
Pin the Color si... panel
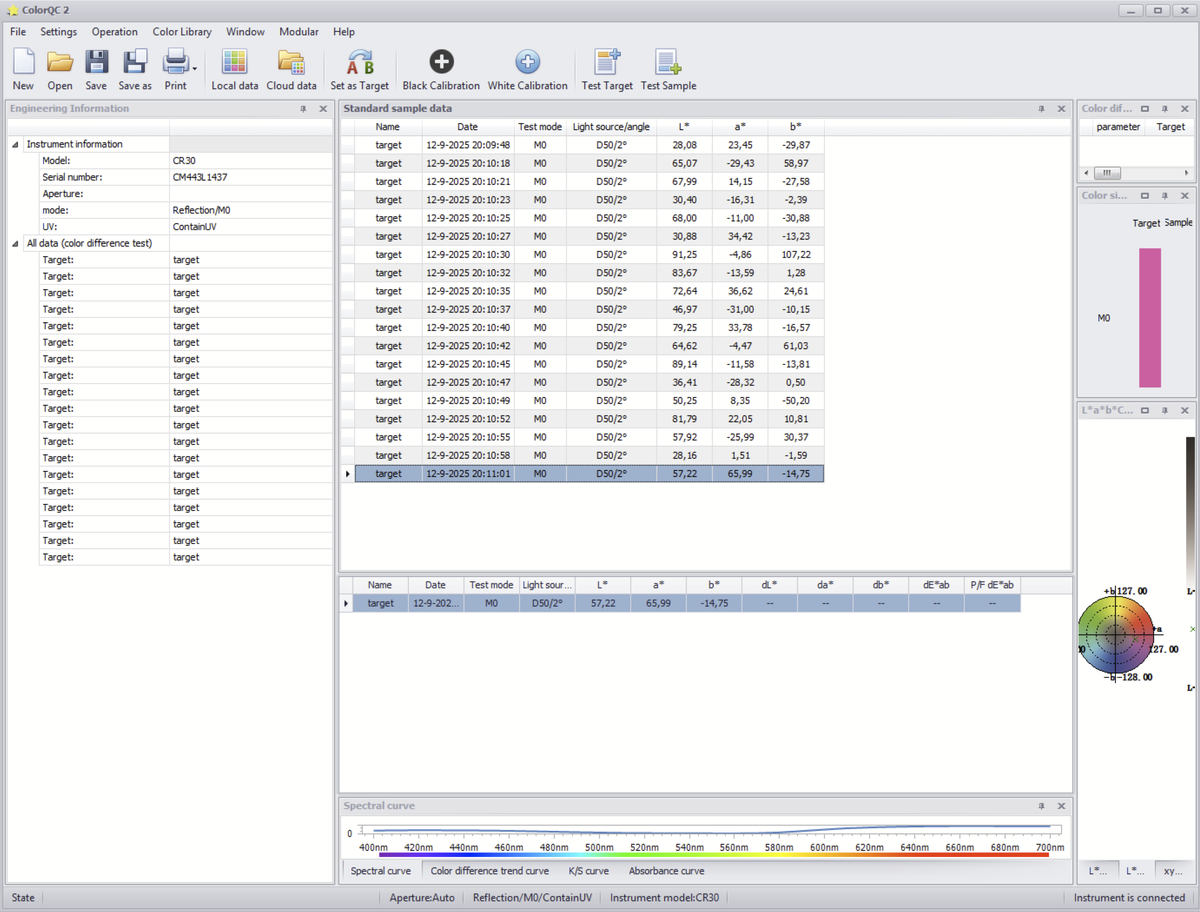1165,196
